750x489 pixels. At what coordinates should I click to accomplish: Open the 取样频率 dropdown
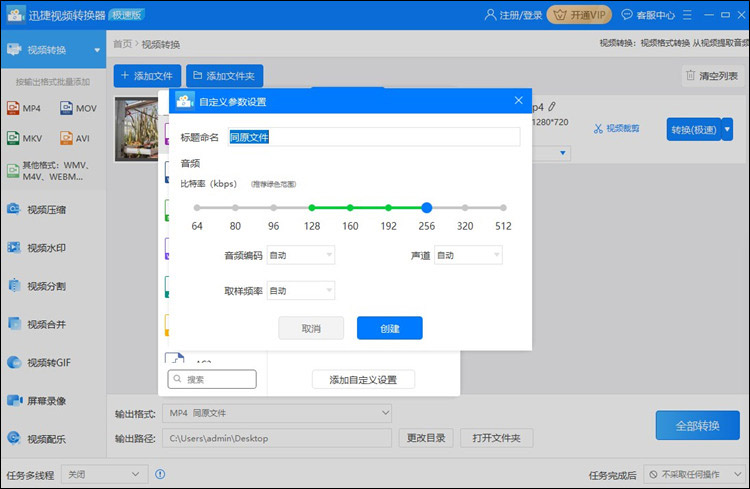pyautogui.click(x=301, y=290)
